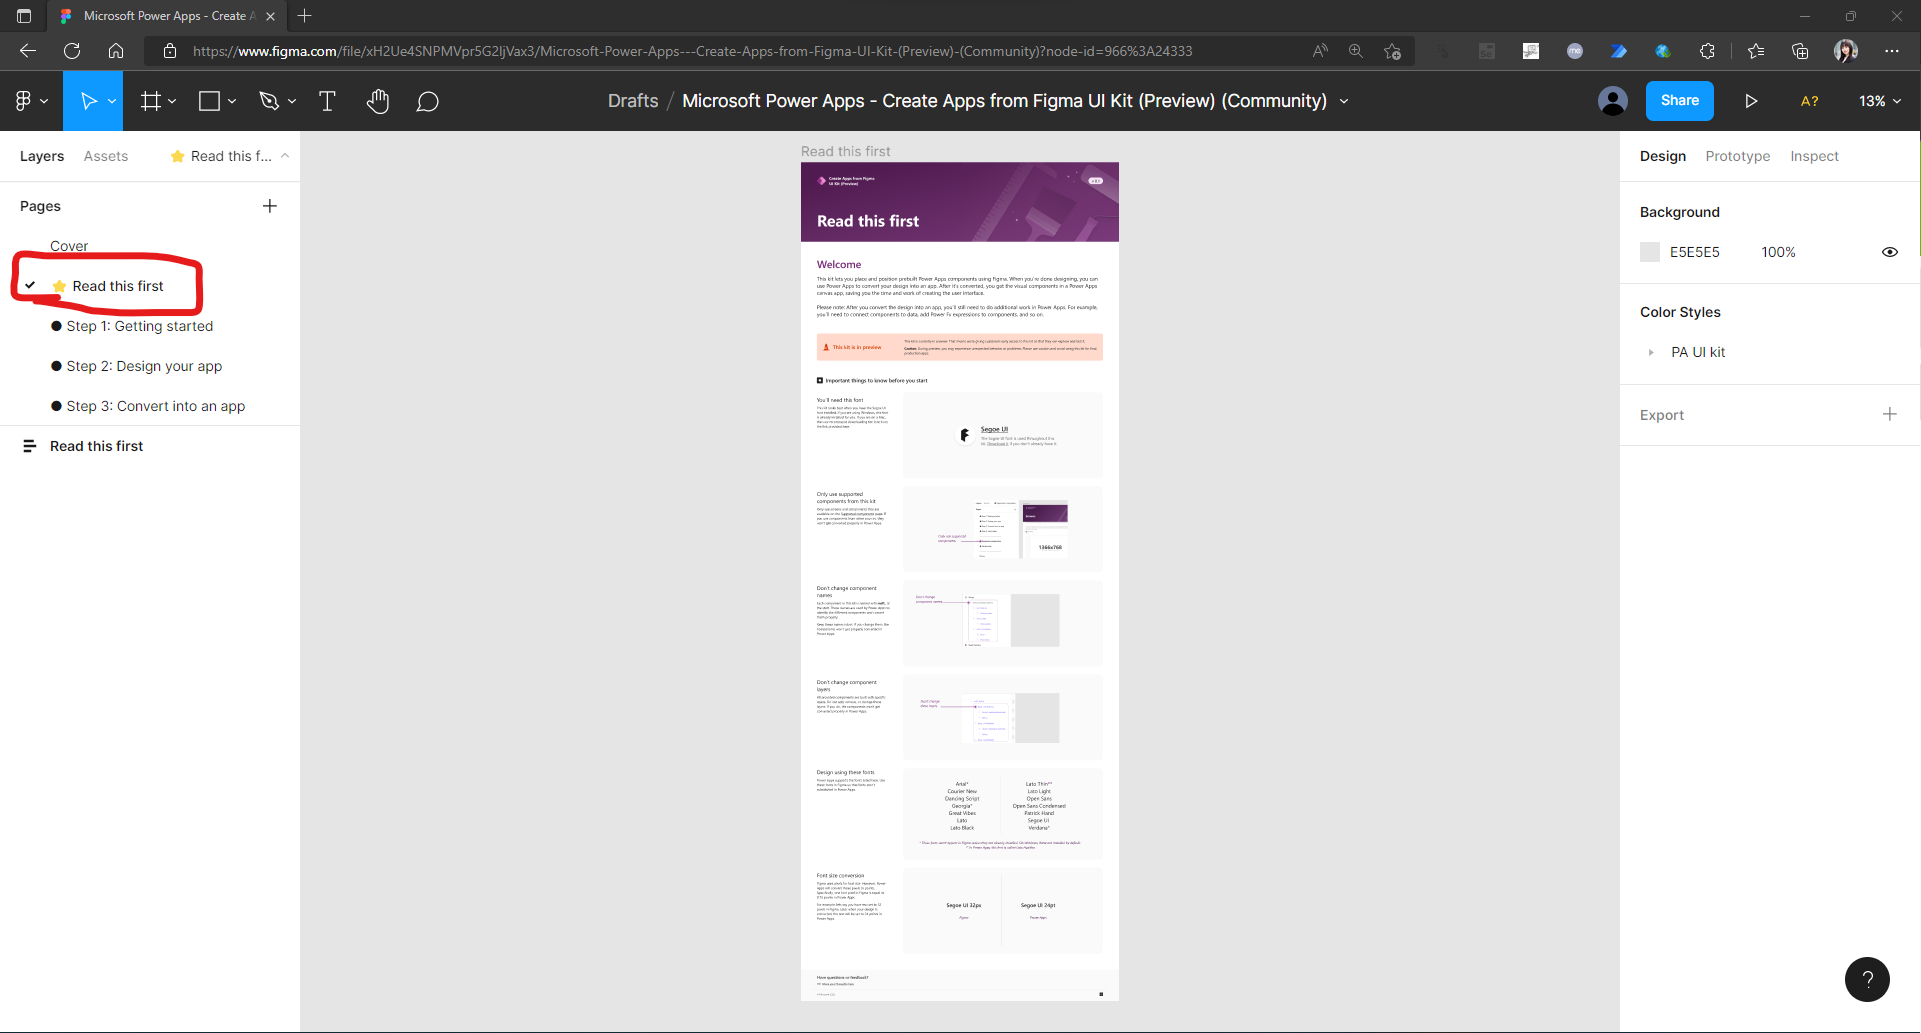Open the browser Settings and more menu
This screenshot has height=1033, width=1921.
[1892, 51]
